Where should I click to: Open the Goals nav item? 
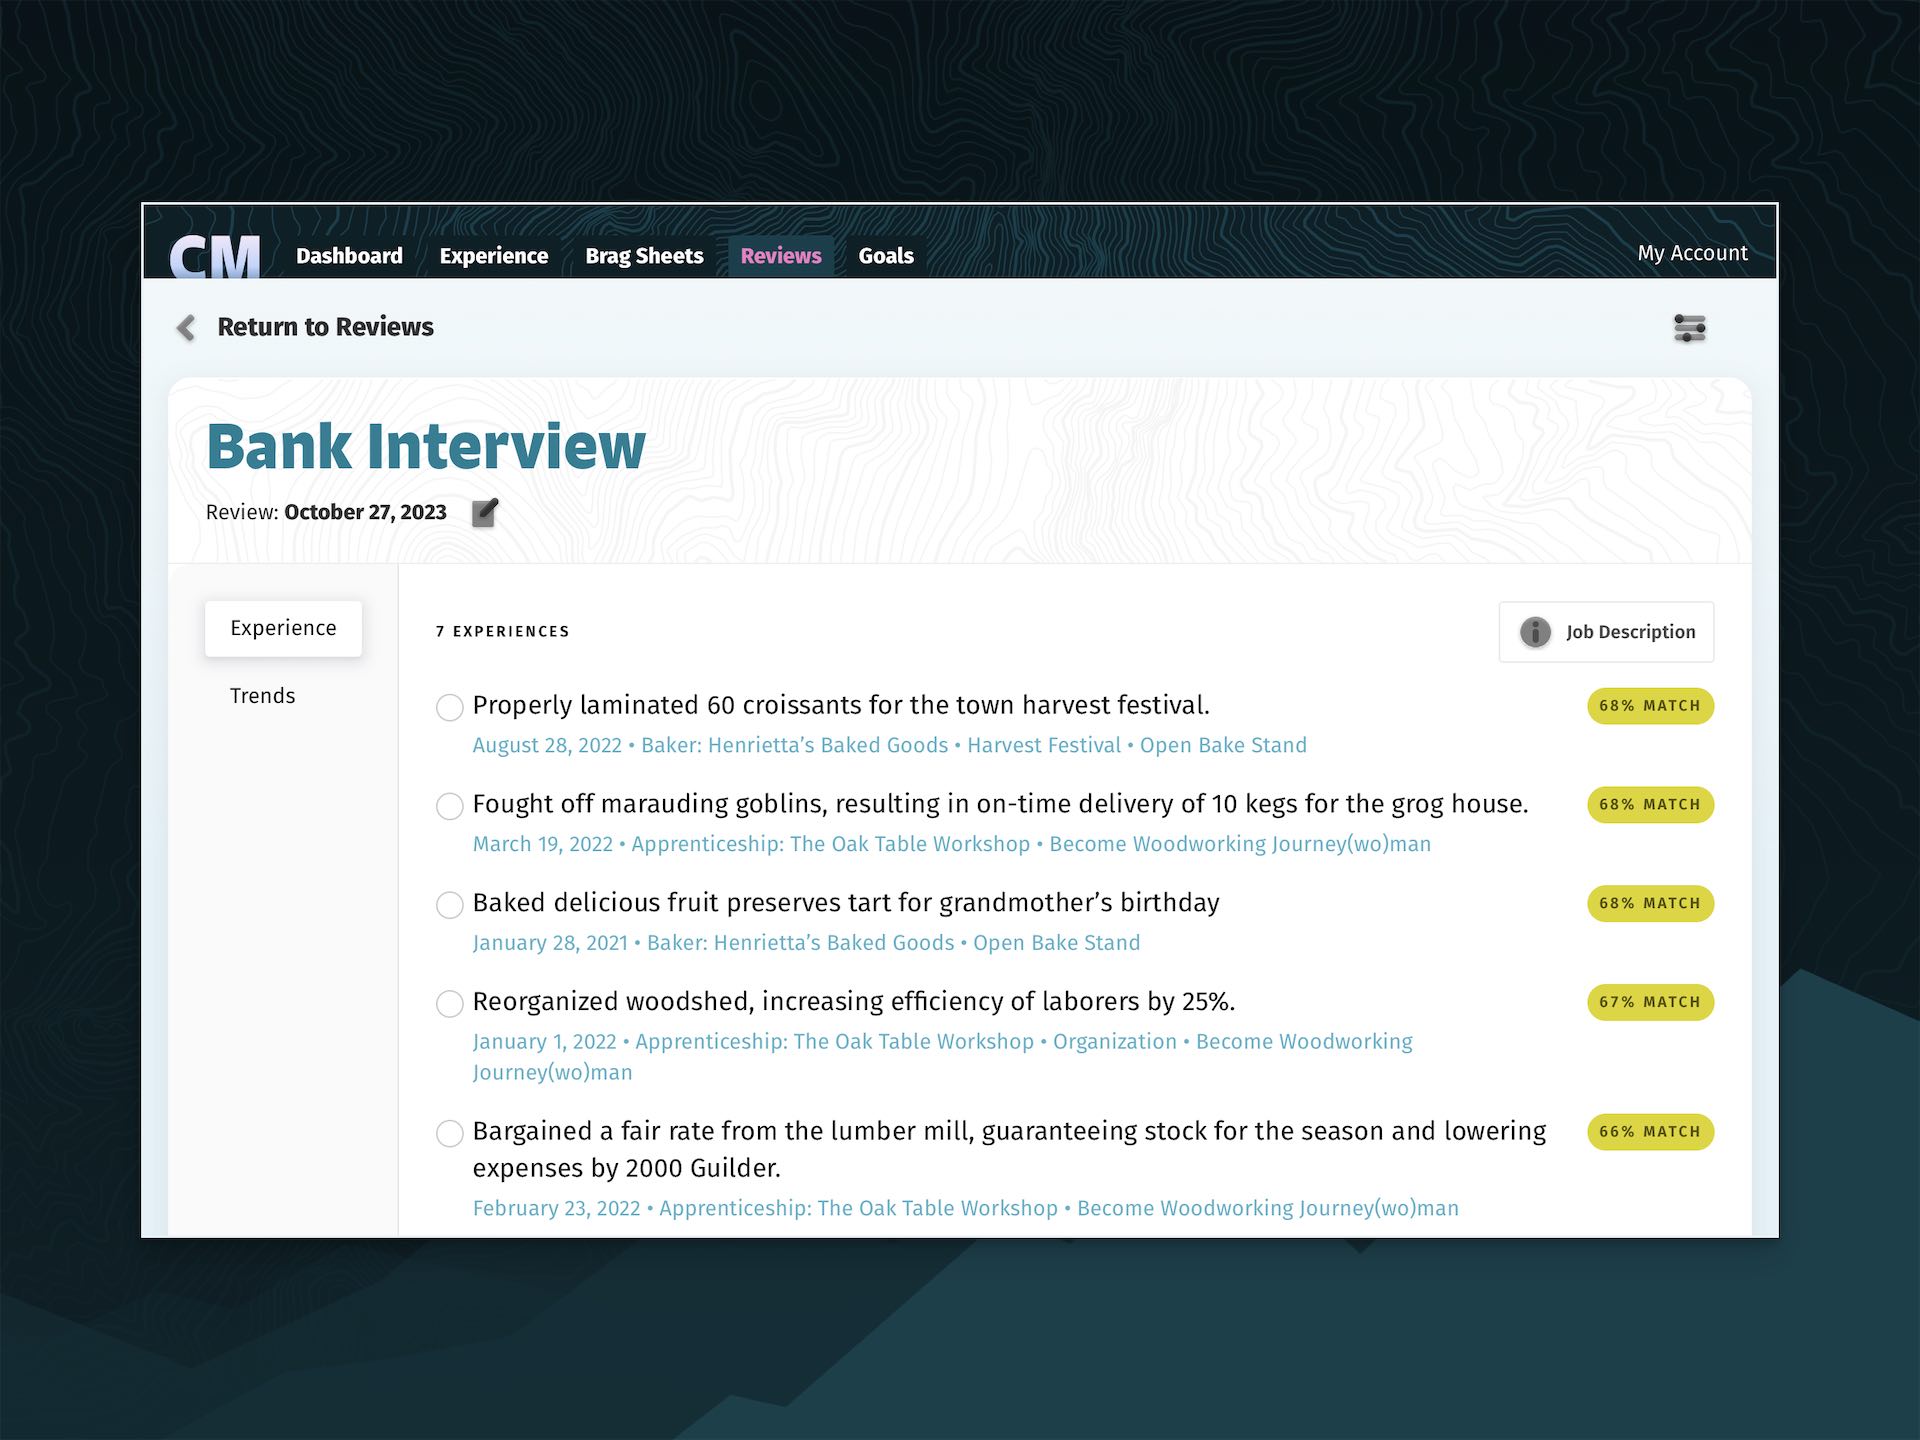(886, 256)
